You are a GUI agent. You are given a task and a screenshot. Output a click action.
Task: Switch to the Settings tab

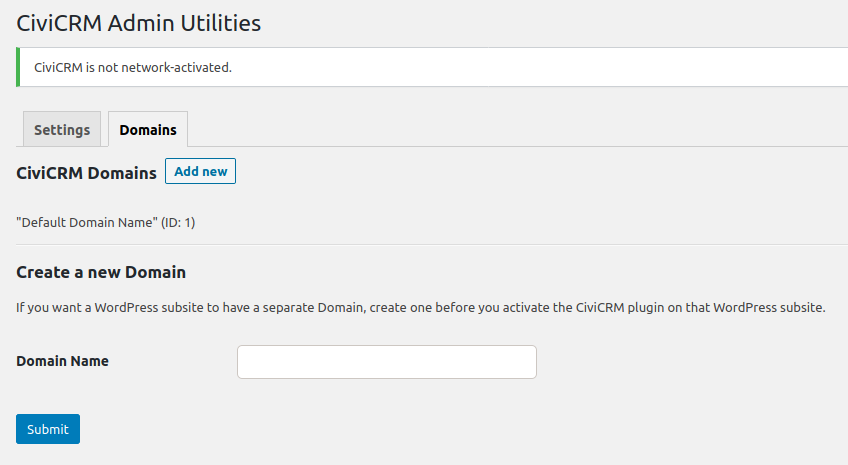(61, 130)
